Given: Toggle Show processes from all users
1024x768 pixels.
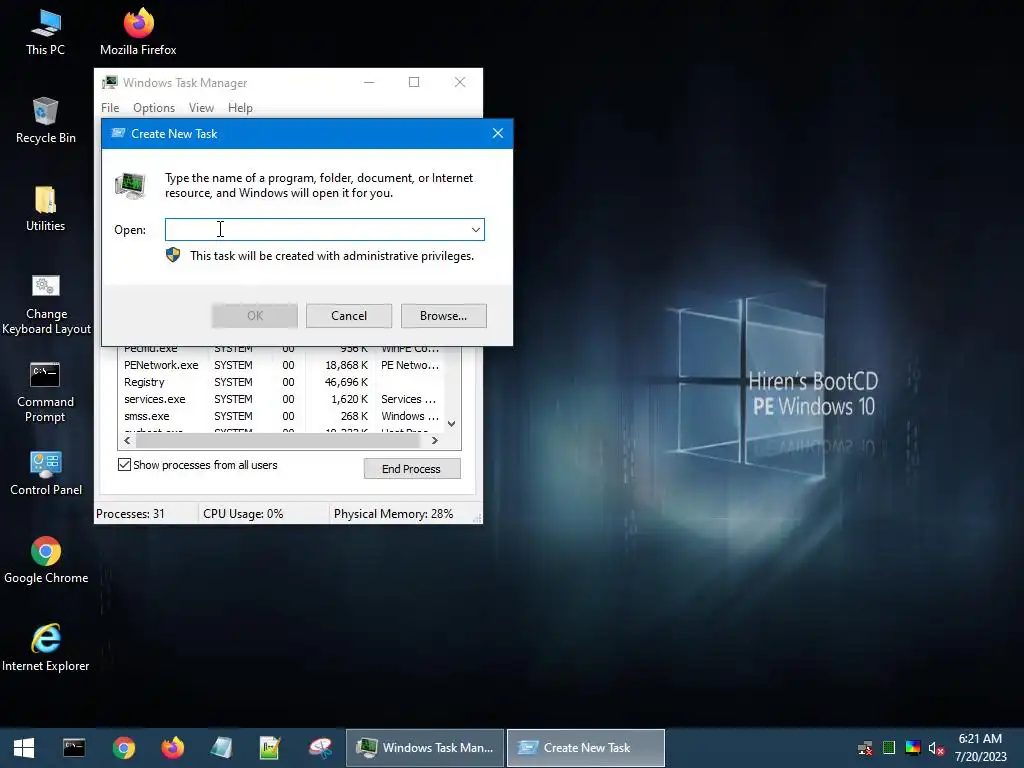Looking at the screenshot, I should (x=124, y=464).
